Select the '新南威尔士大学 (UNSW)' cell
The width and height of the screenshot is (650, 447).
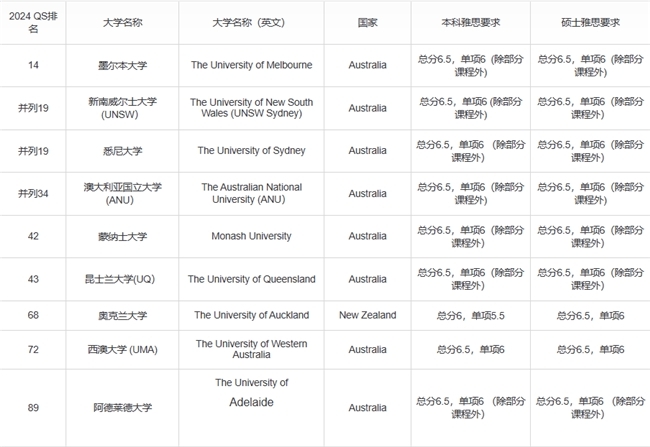[122, 108]
